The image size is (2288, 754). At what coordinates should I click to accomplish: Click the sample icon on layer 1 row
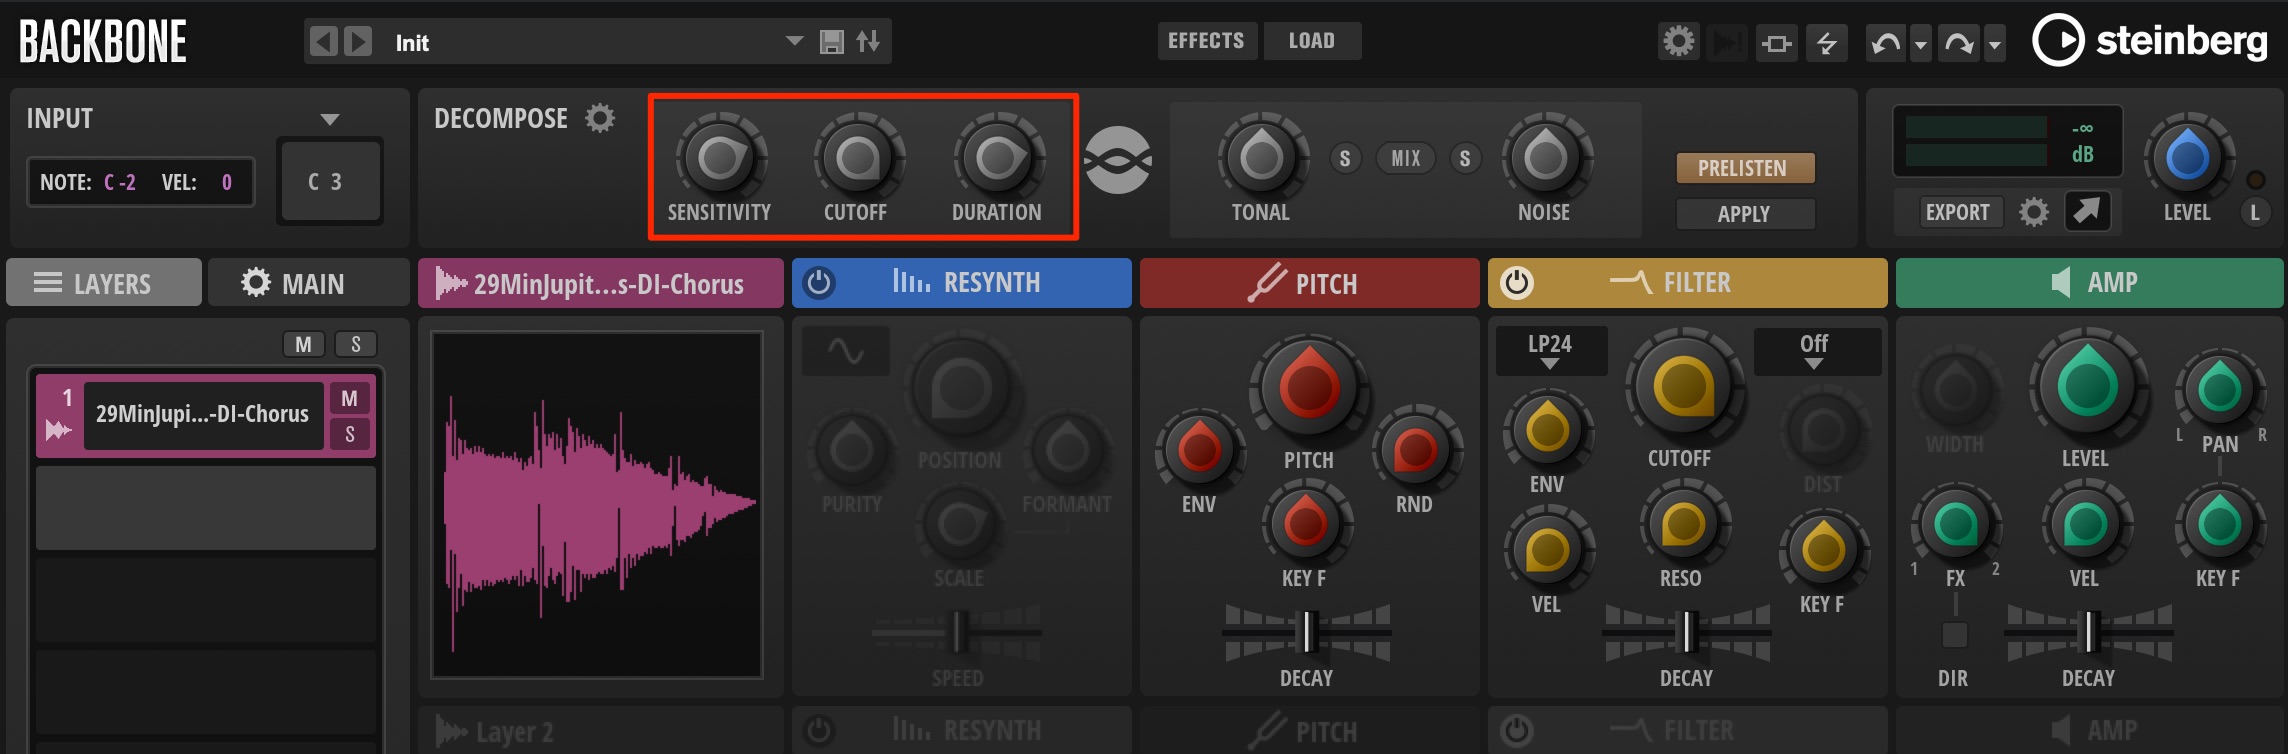[58, 430]
